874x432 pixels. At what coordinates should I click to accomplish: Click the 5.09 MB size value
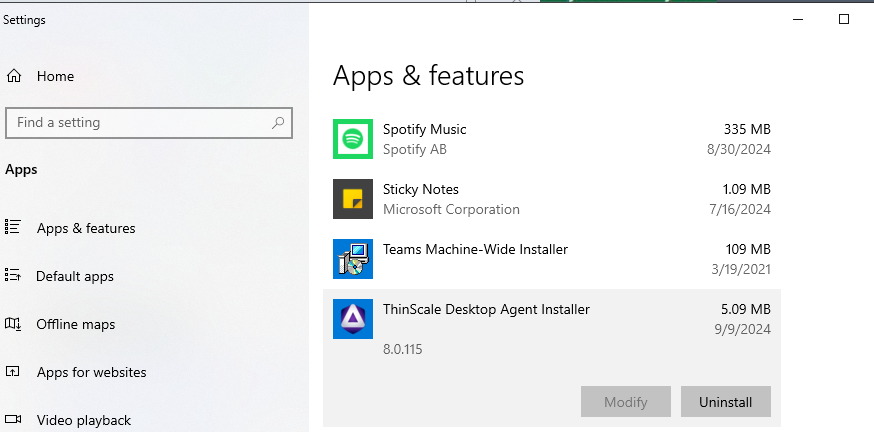click(x=746, y=309)
